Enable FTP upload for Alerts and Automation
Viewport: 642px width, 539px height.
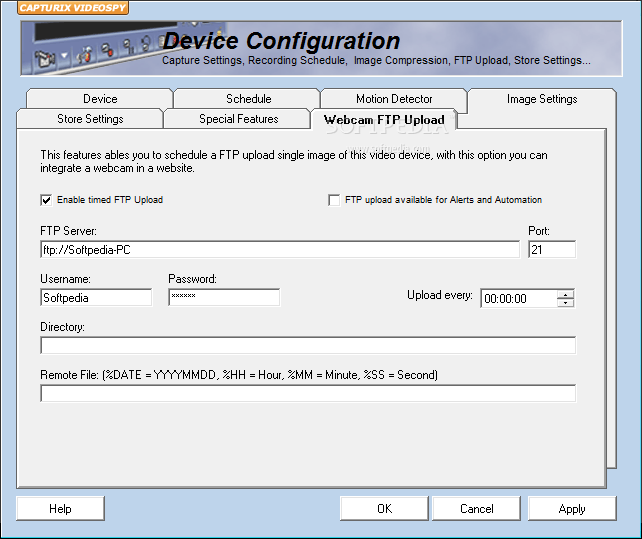[x=334, y=200]
